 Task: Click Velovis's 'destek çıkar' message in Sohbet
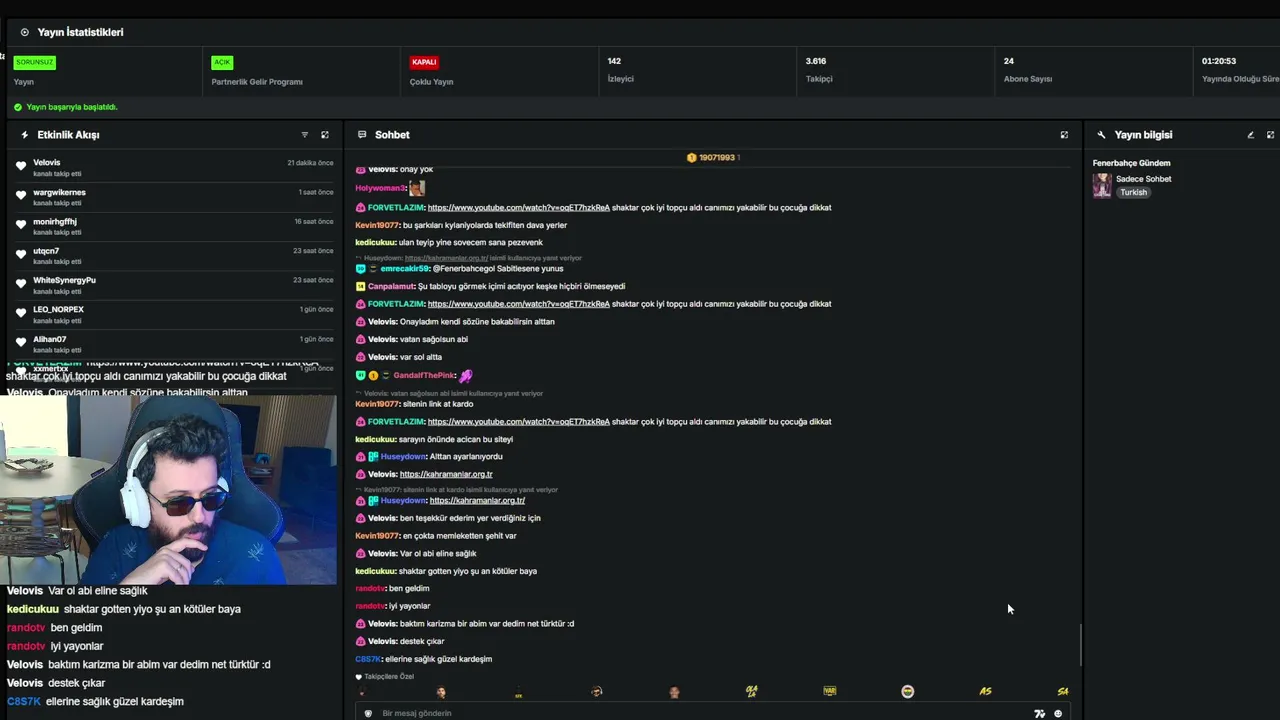coord(421,641)
